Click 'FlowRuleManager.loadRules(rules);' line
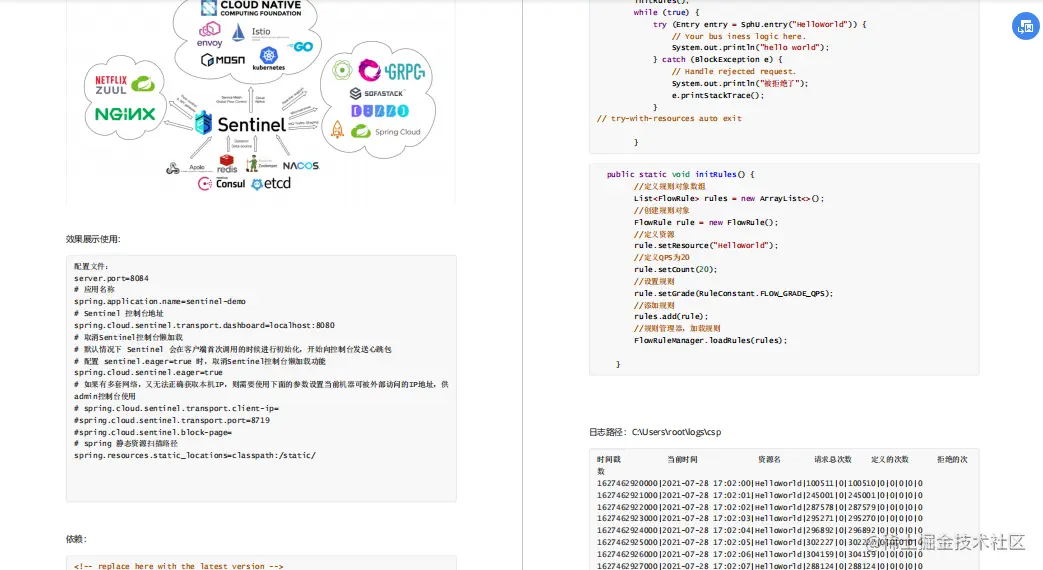 click(710, 341)
